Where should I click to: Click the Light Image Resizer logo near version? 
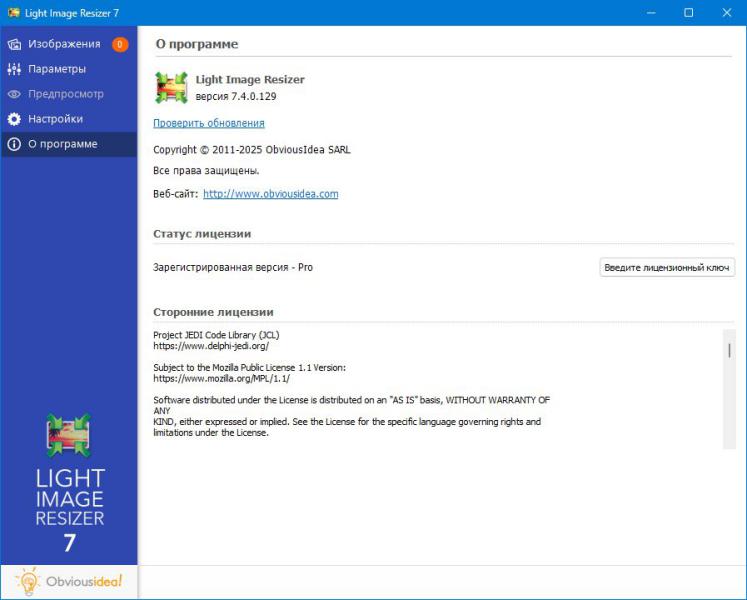point(171,88)
